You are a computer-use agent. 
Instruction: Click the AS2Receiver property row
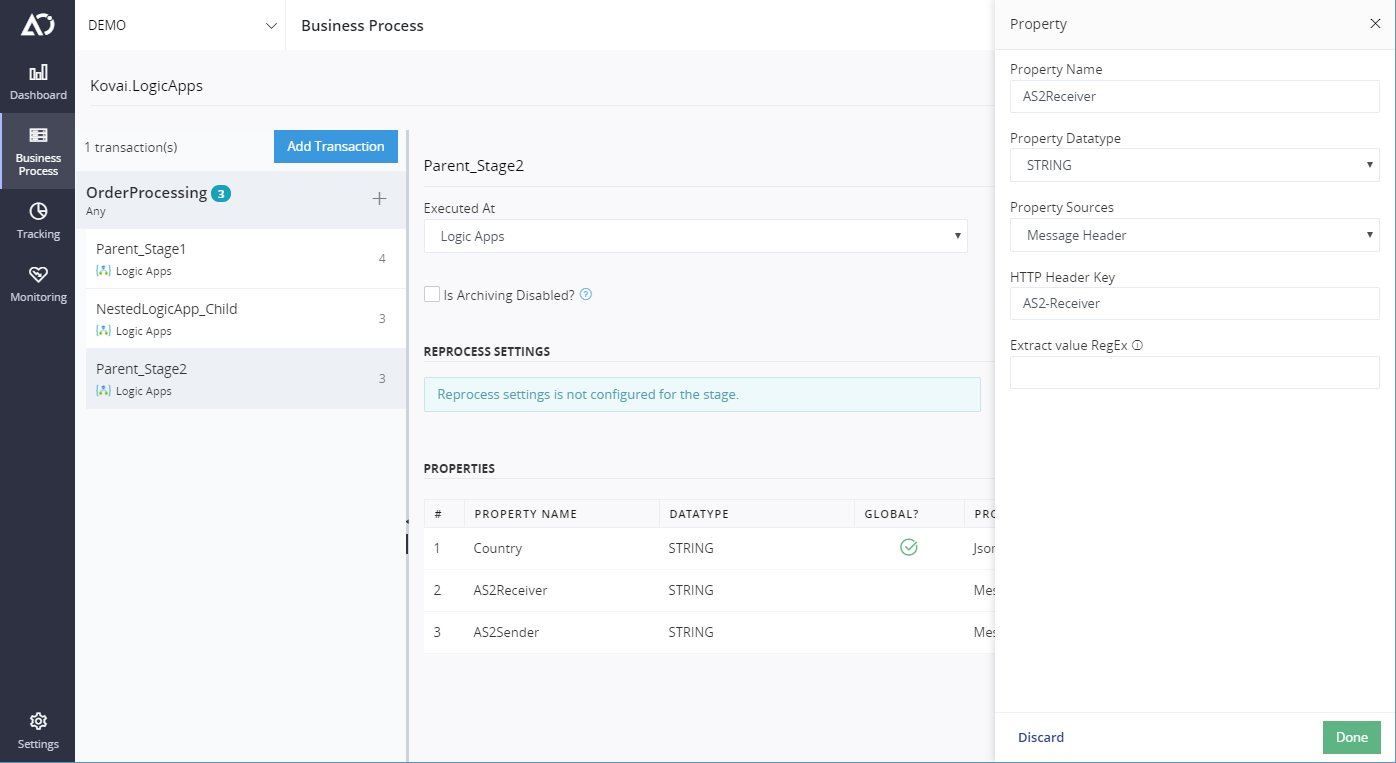[x=709, y=590]
